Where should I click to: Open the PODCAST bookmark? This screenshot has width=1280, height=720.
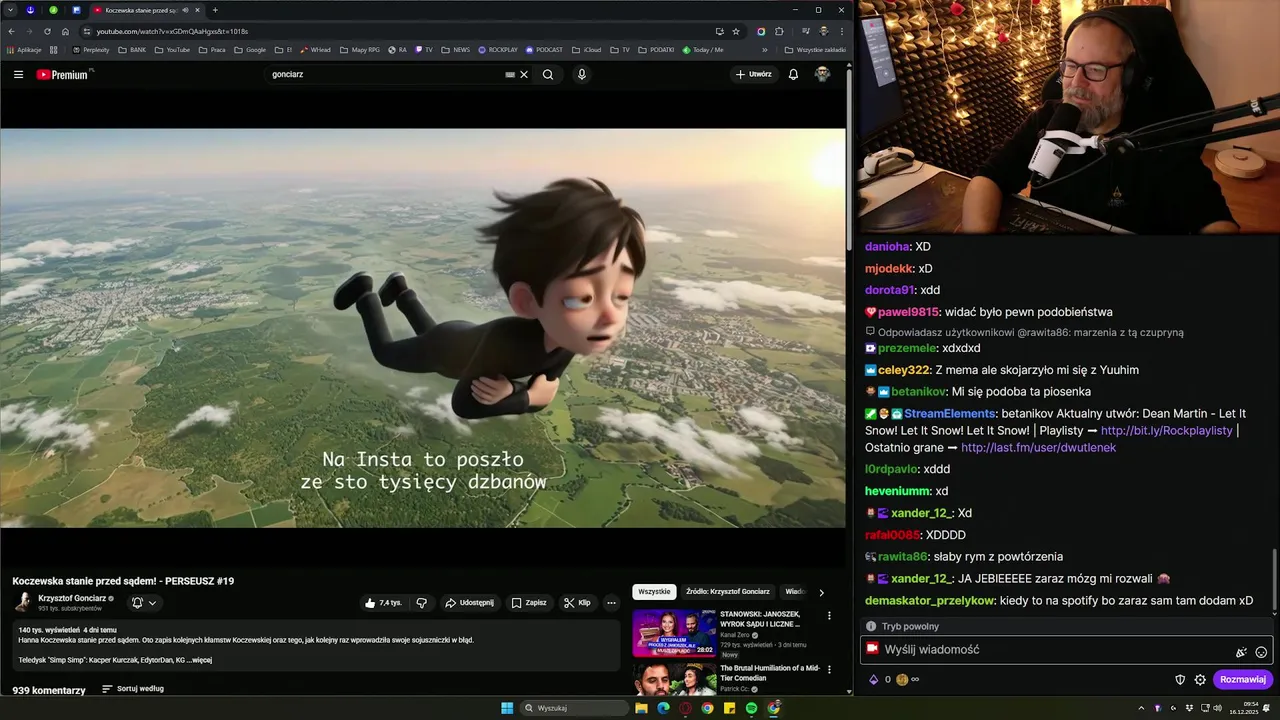coord(544,49)
